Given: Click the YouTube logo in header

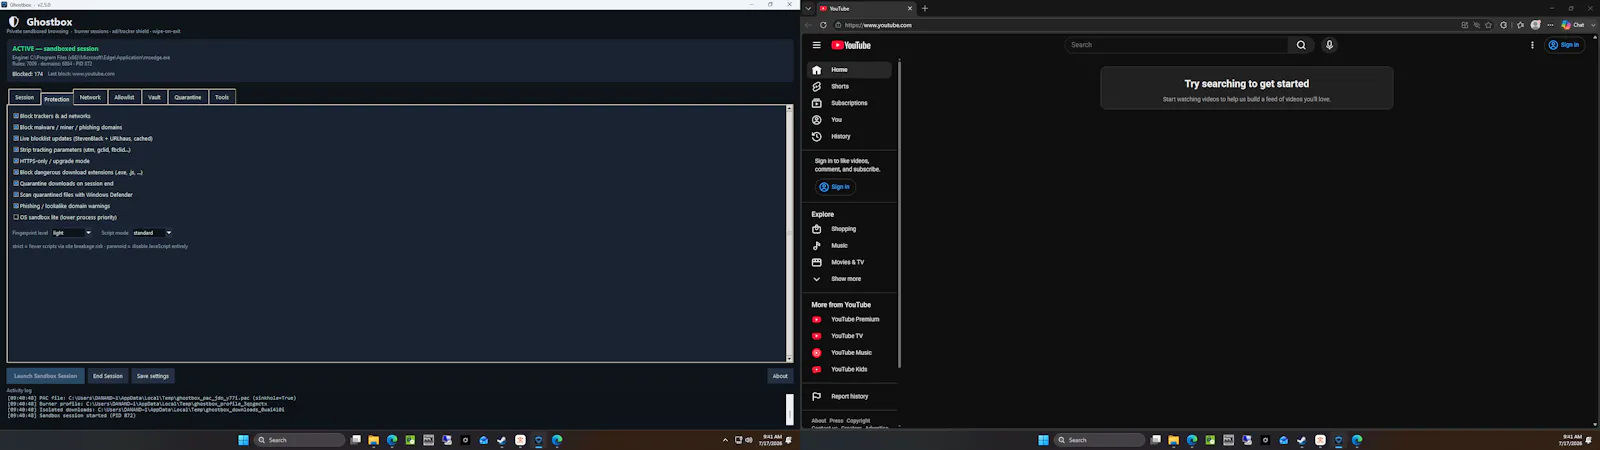Looking at the screenshot, I should tap(851, 45).
